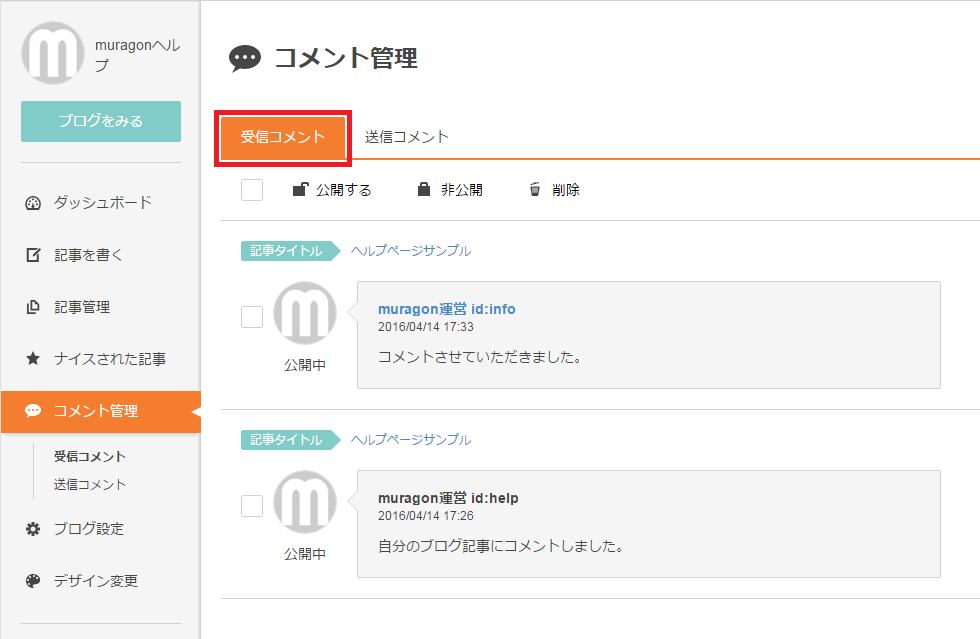
Task: Click the trash can 削除 icon
Action: pyautogui.click(x=535, y=189)
